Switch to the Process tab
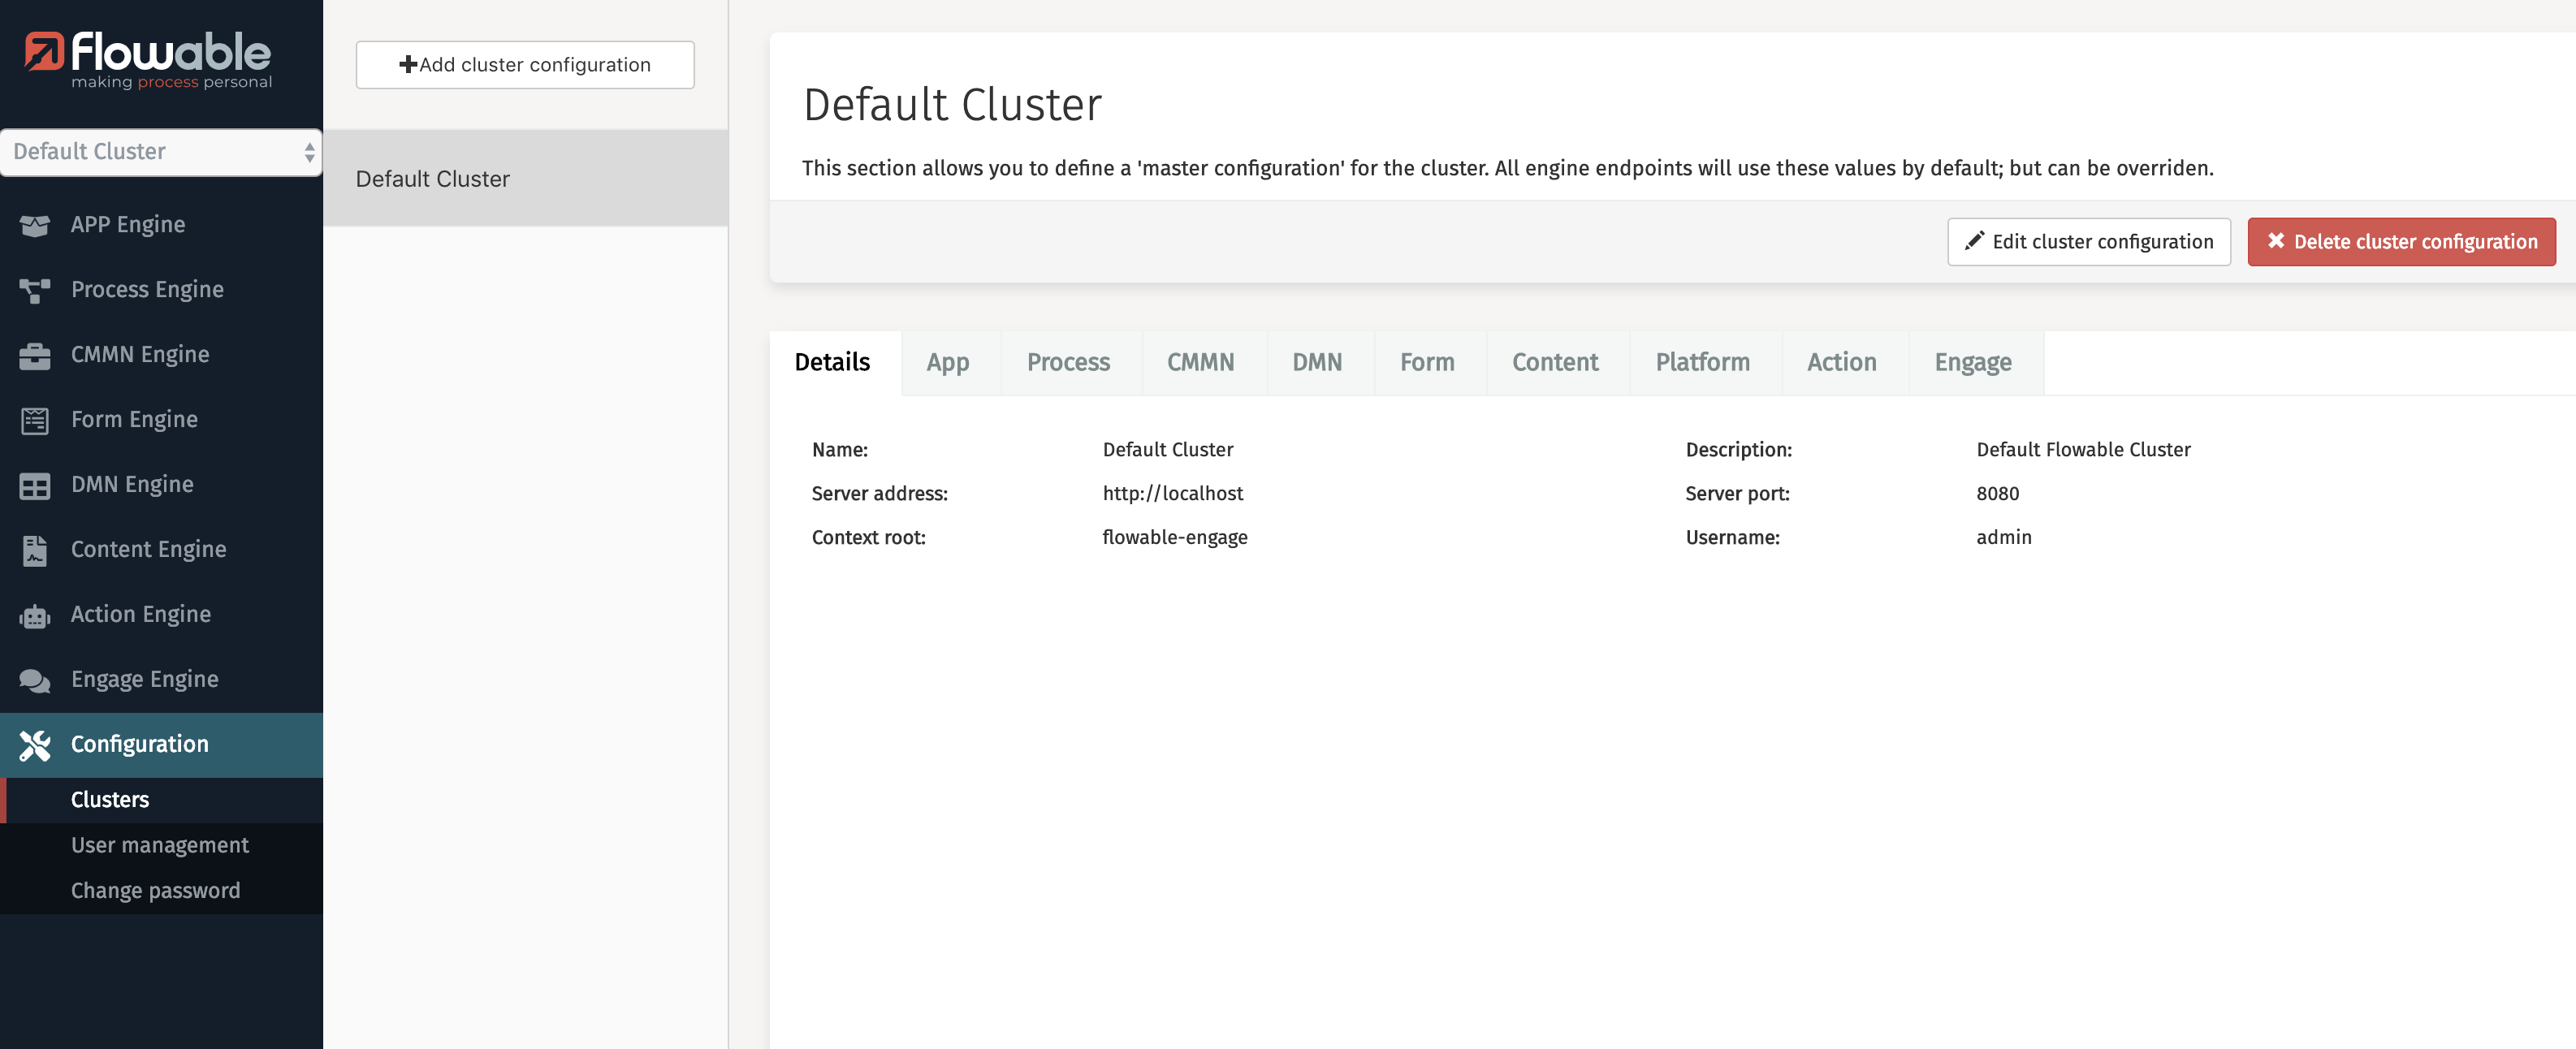2576x1049 pixels. coord(1067,363)
